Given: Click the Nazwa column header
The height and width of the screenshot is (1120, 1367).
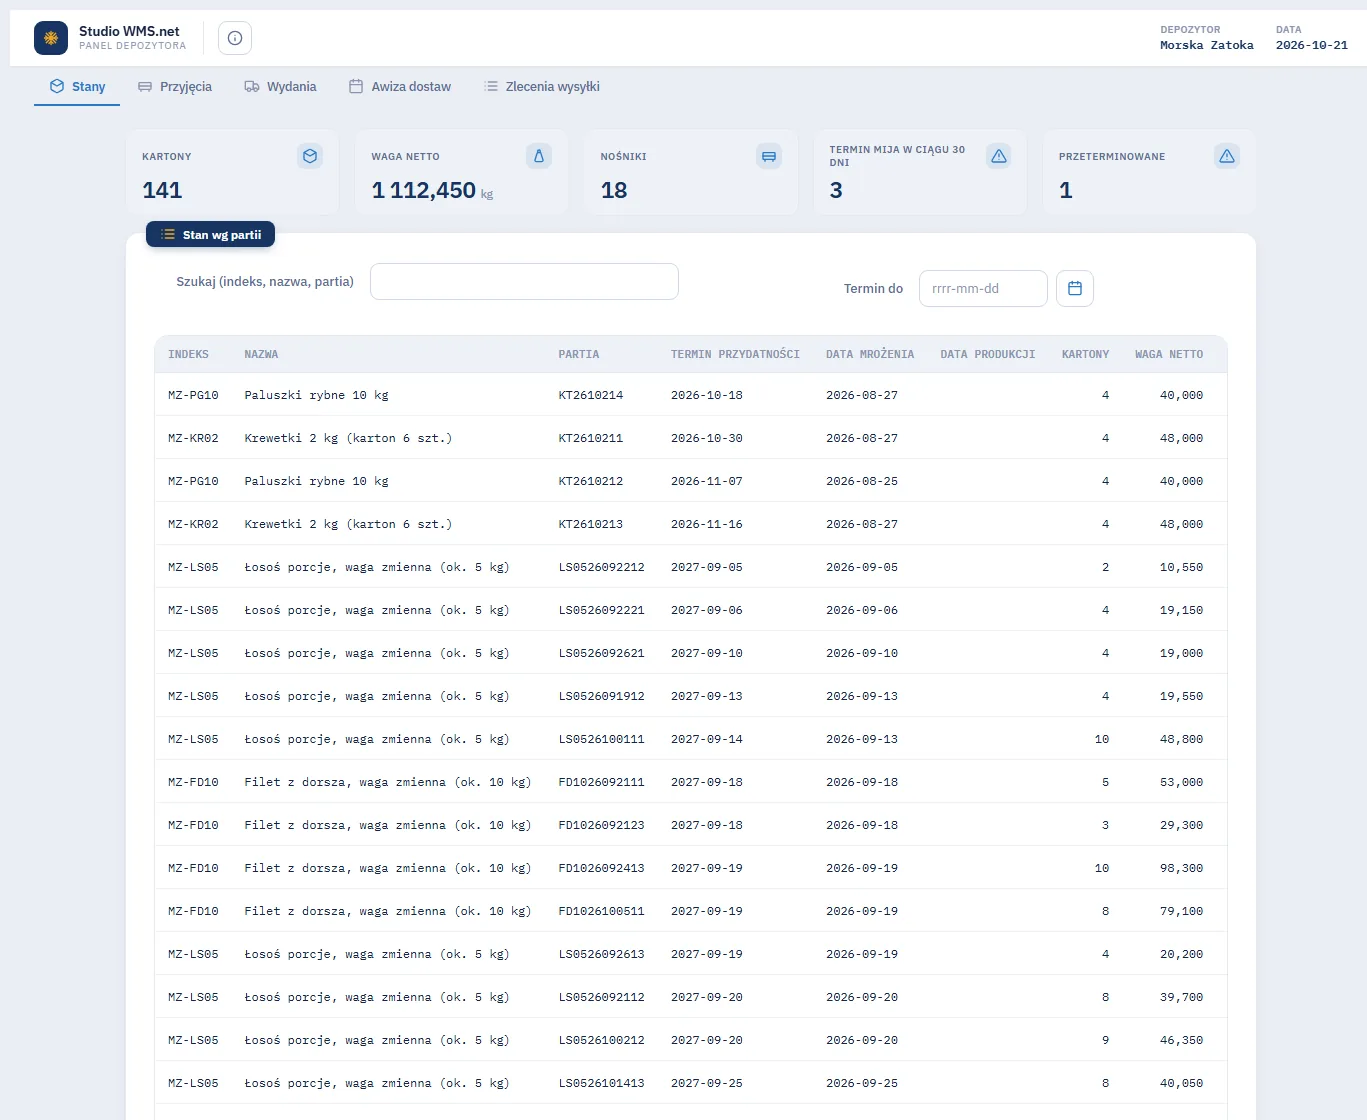Looking at the screenshot, I should 261,354.
